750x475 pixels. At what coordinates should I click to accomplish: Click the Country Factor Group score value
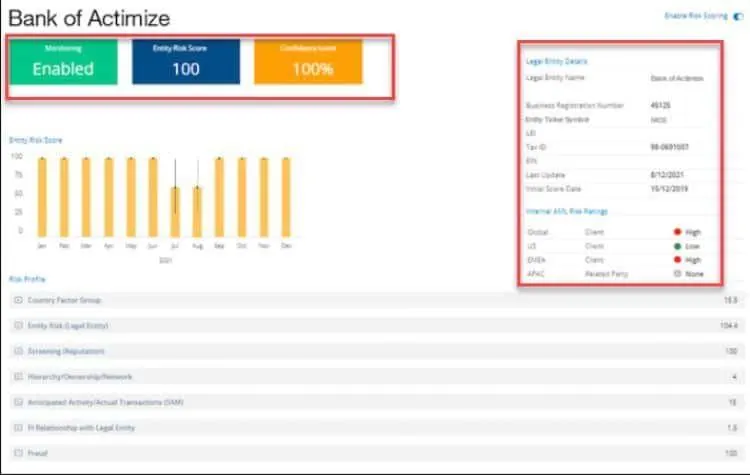(x=730, y=300)
